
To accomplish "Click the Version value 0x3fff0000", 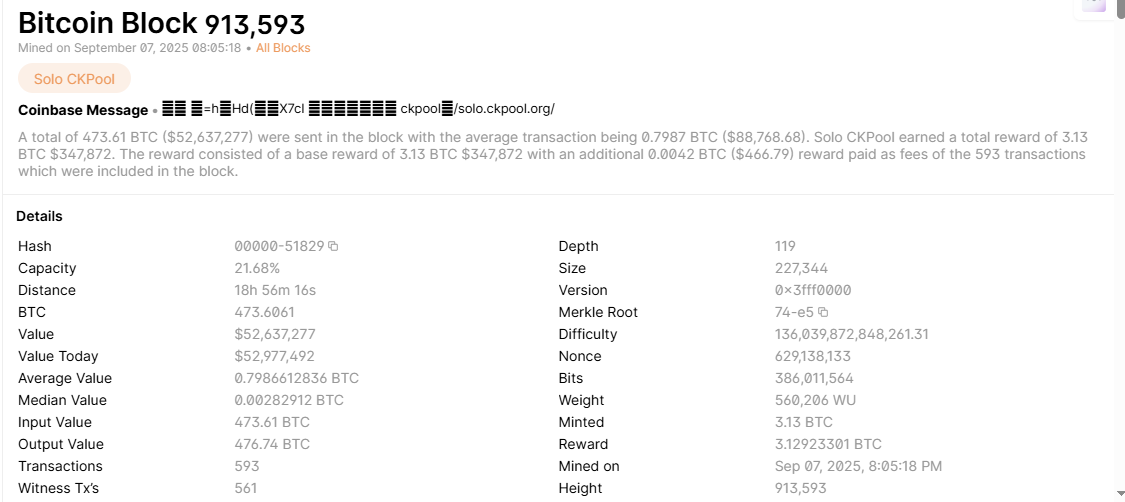I will [813, 290].
